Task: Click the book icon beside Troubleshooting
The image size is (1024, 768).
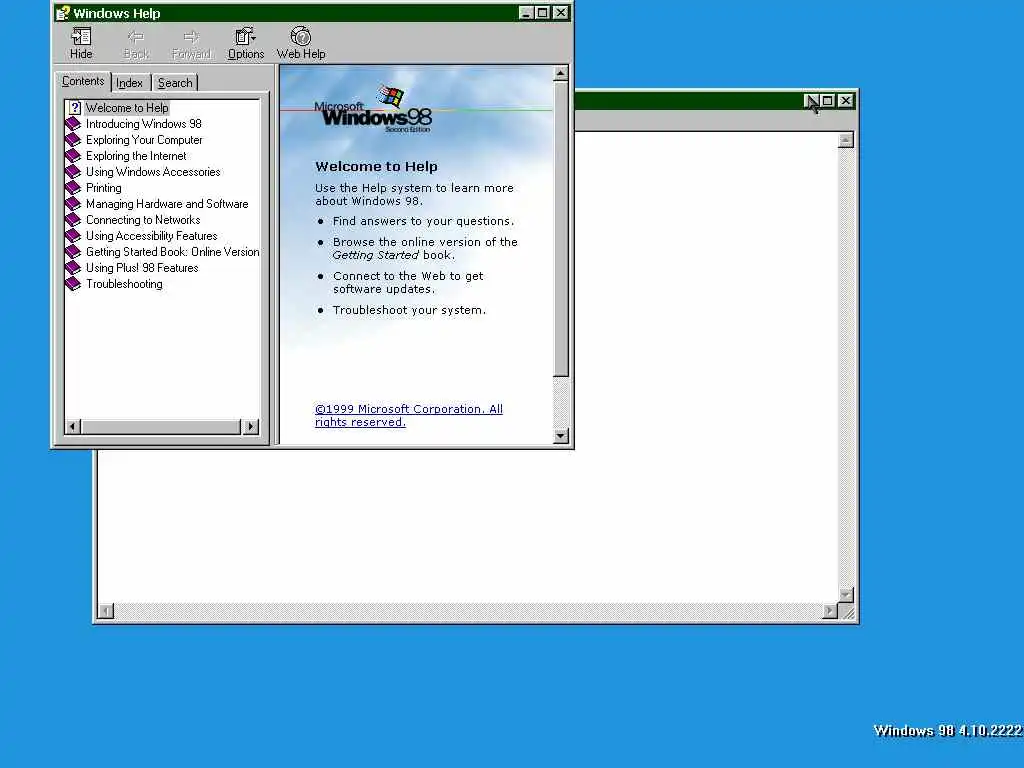Action: (x=73, y=283)
